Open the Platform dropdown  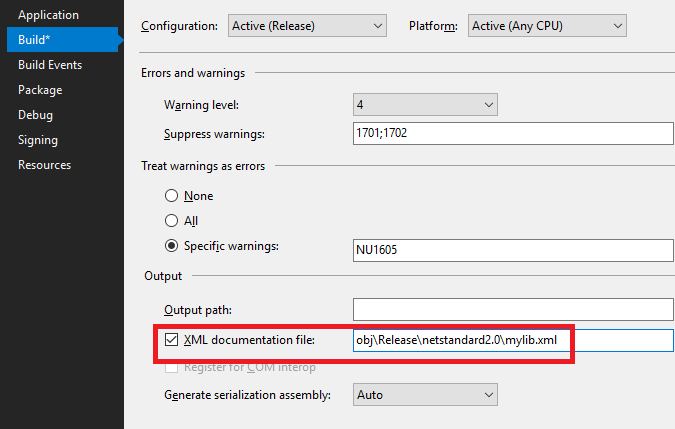click(x=547, y=25)
